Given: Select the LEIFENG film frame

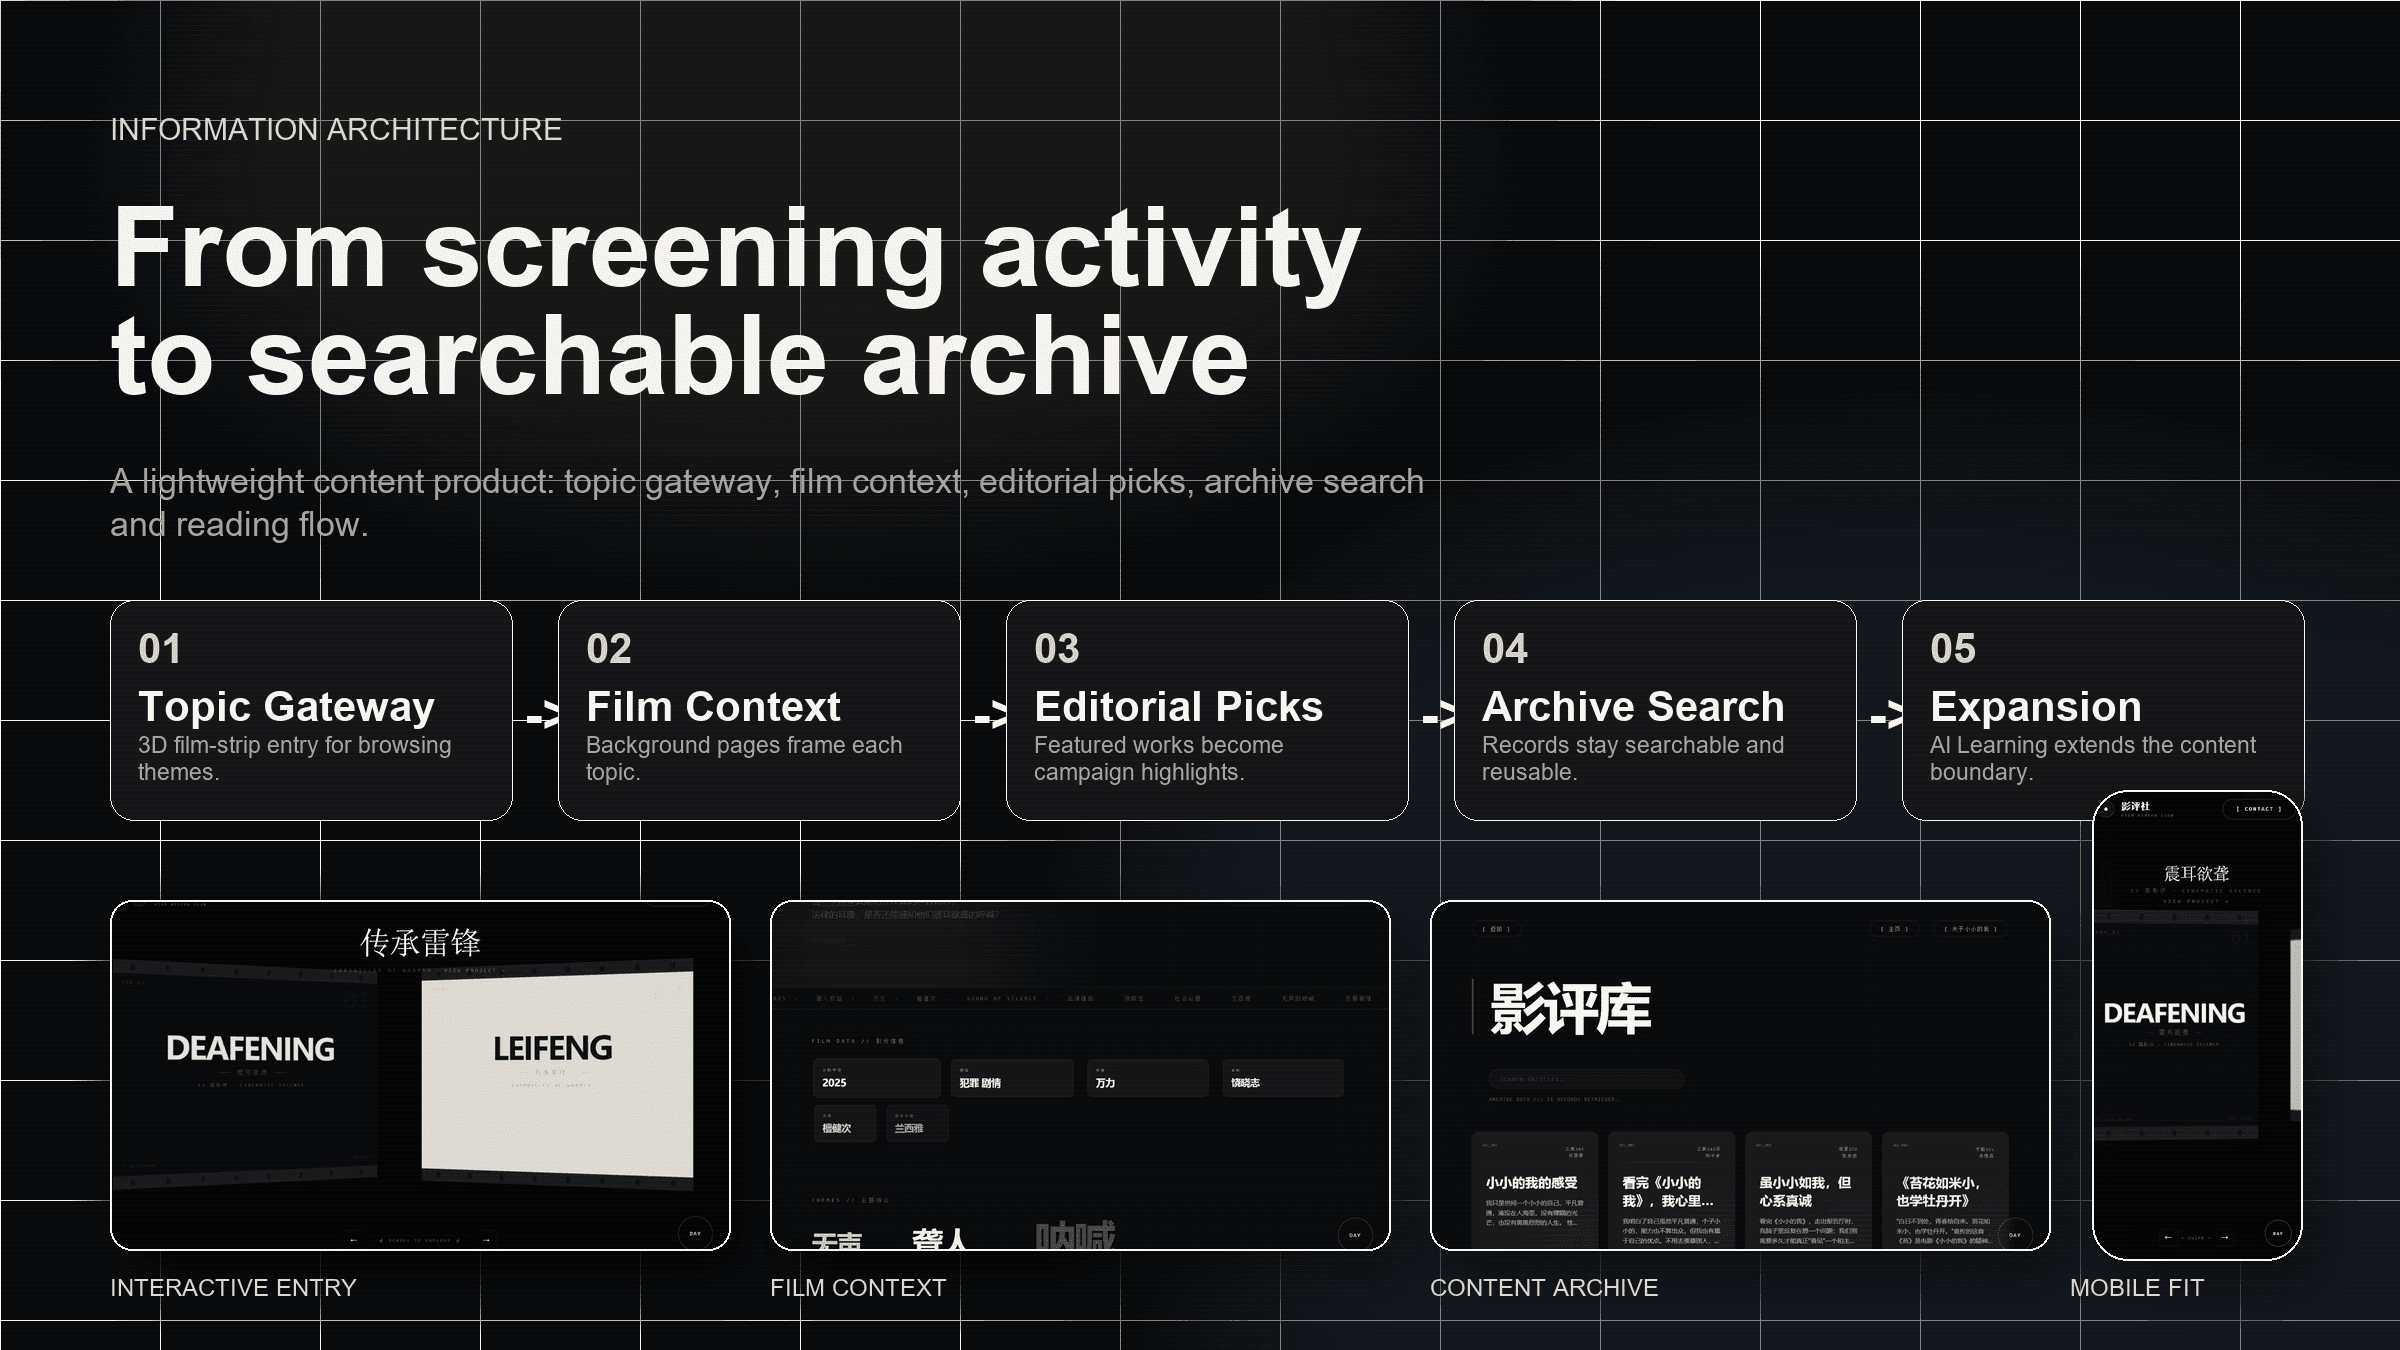Looking at the screenshot, I should pyautogui.click(x=557, y=1075).
